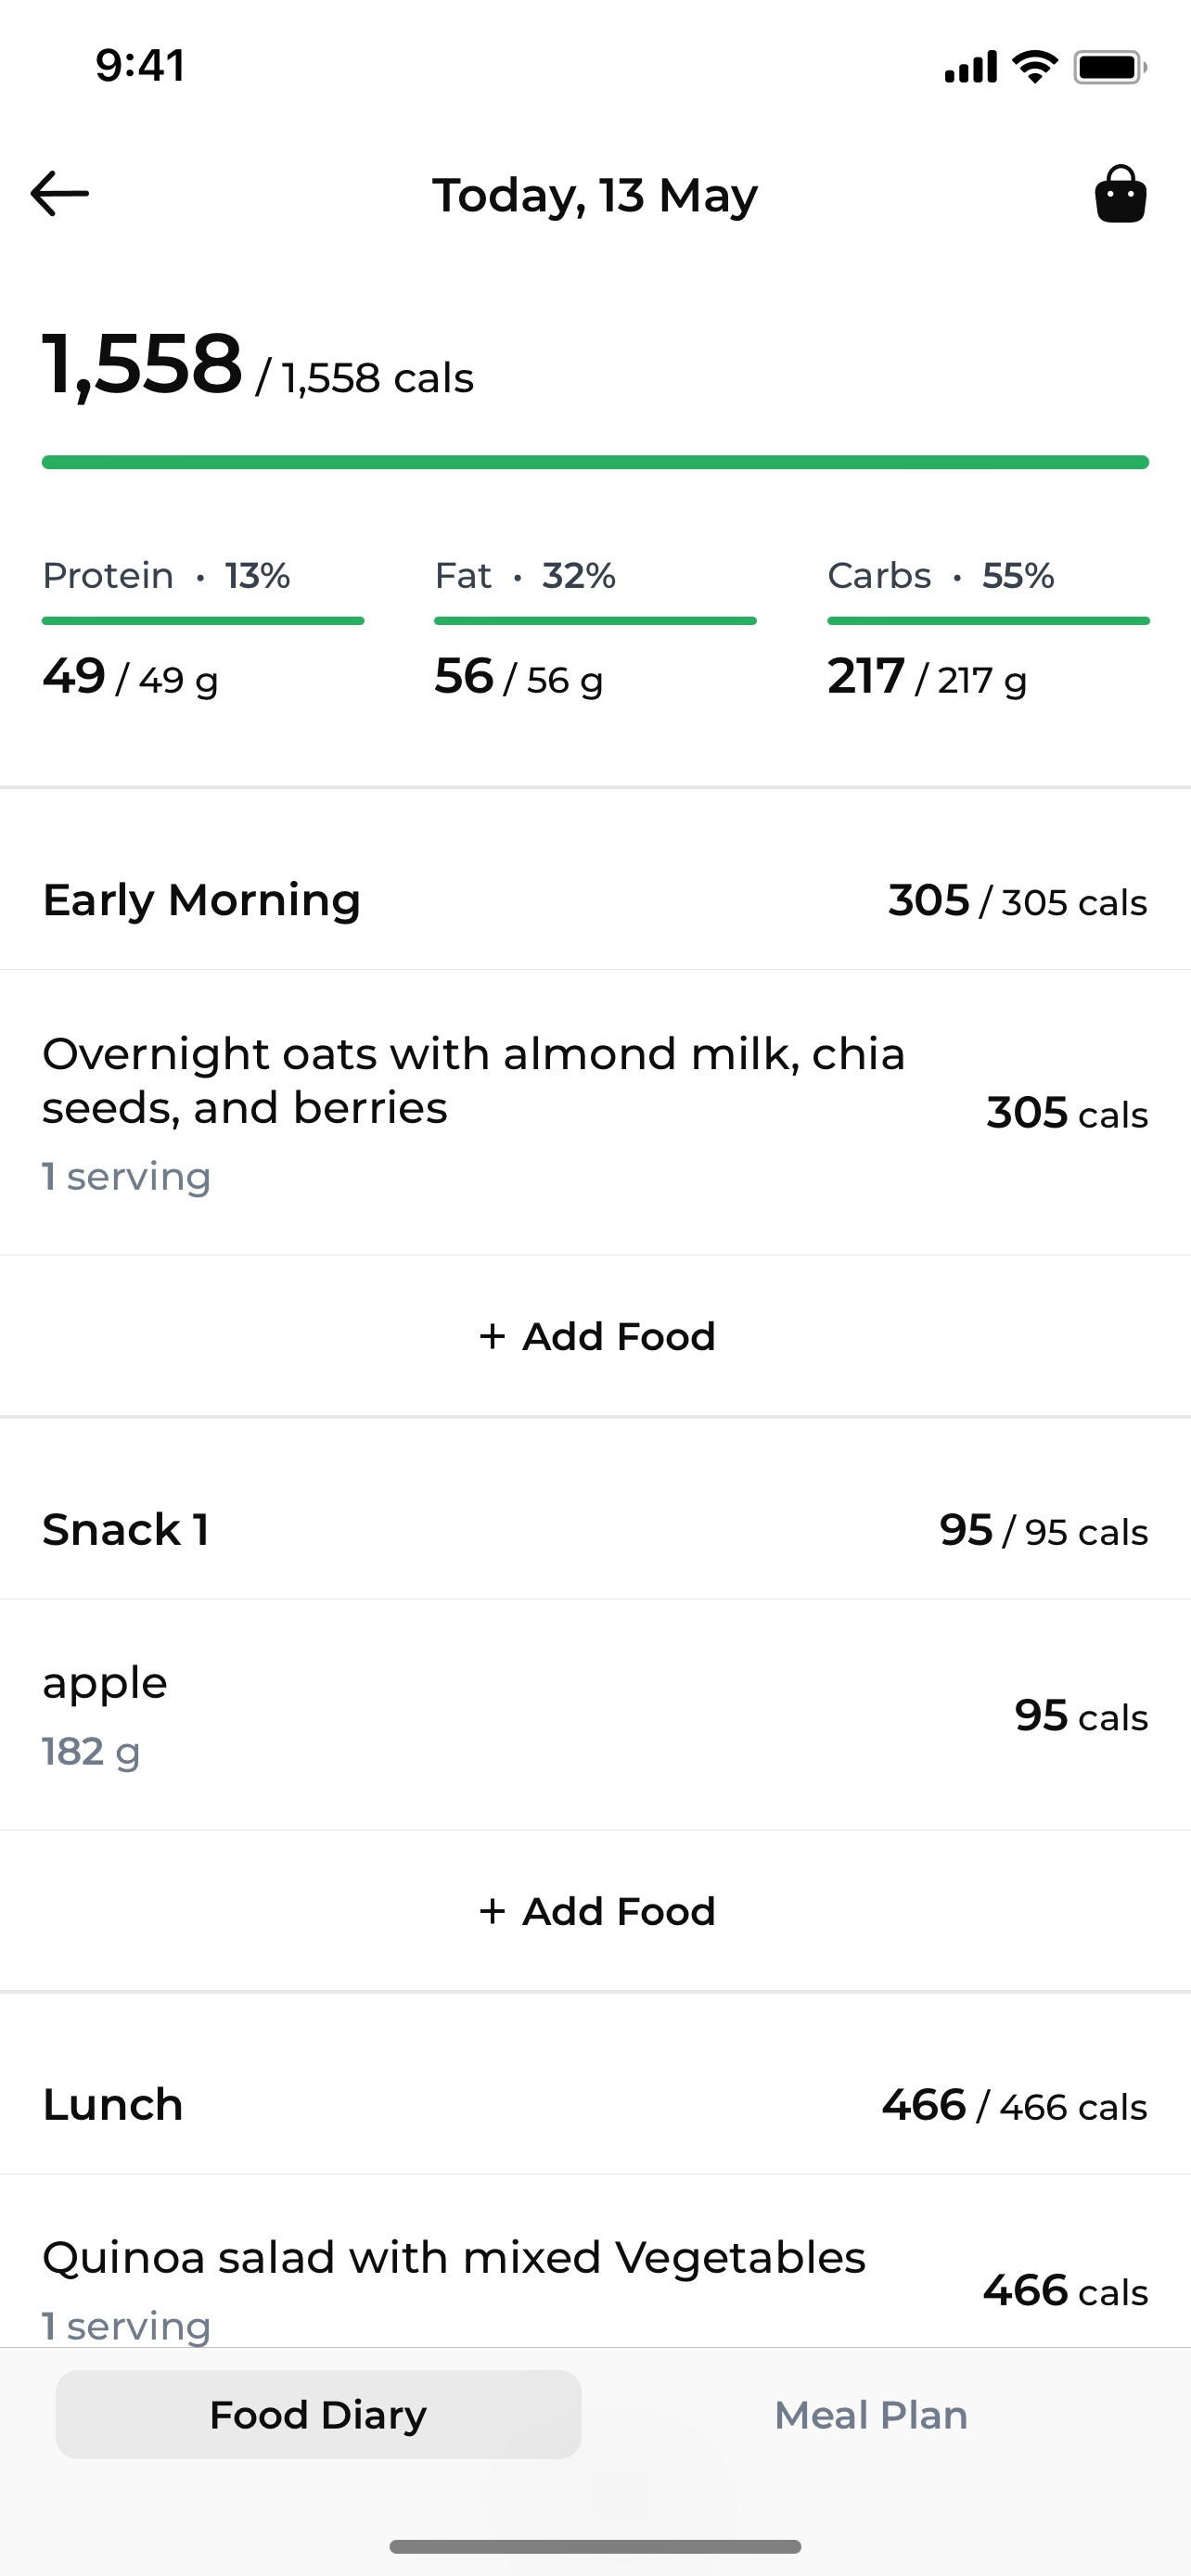Open the shopping bag icon
This screenshot has height=2576, width=1191.
1120,194
